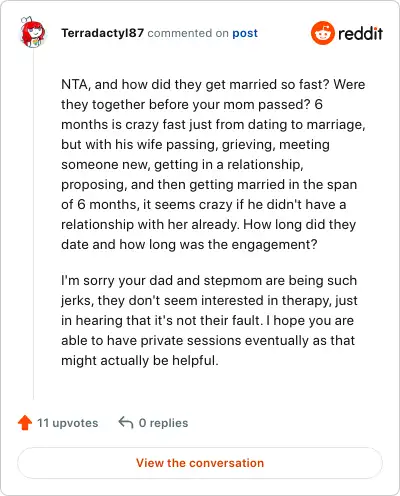Open the Terradactyl87 user profile link

(x=102, y=33)
